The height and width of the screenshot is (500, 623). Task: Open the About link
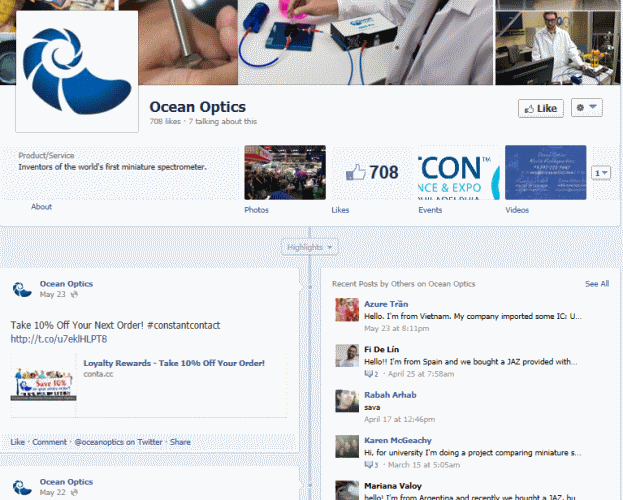41,207
